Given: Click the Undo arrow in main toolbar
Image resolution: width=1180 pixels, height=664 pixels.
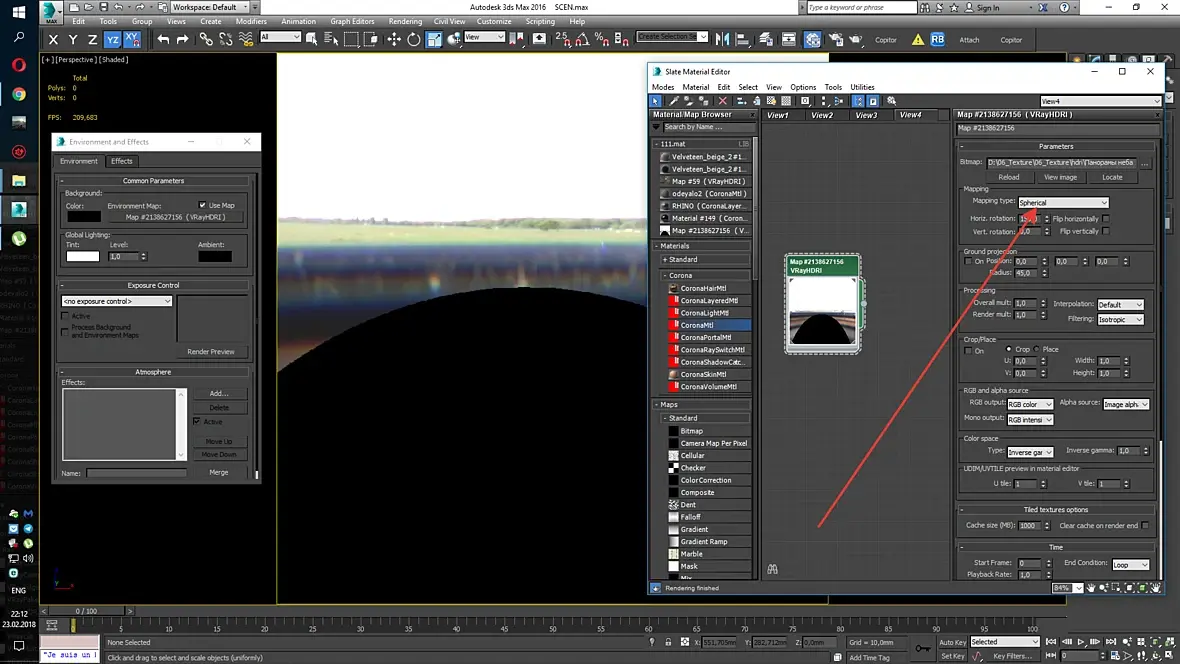Looking at the screenshot, I should (163, 39).
